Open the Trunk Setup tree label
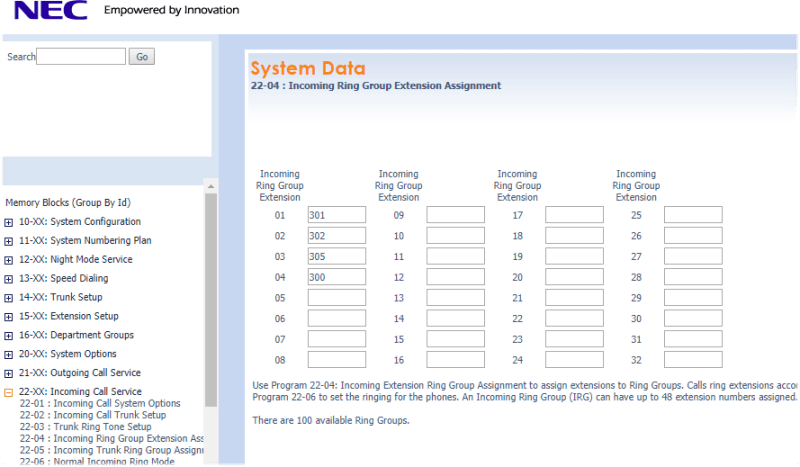 [x=61, y=297]
